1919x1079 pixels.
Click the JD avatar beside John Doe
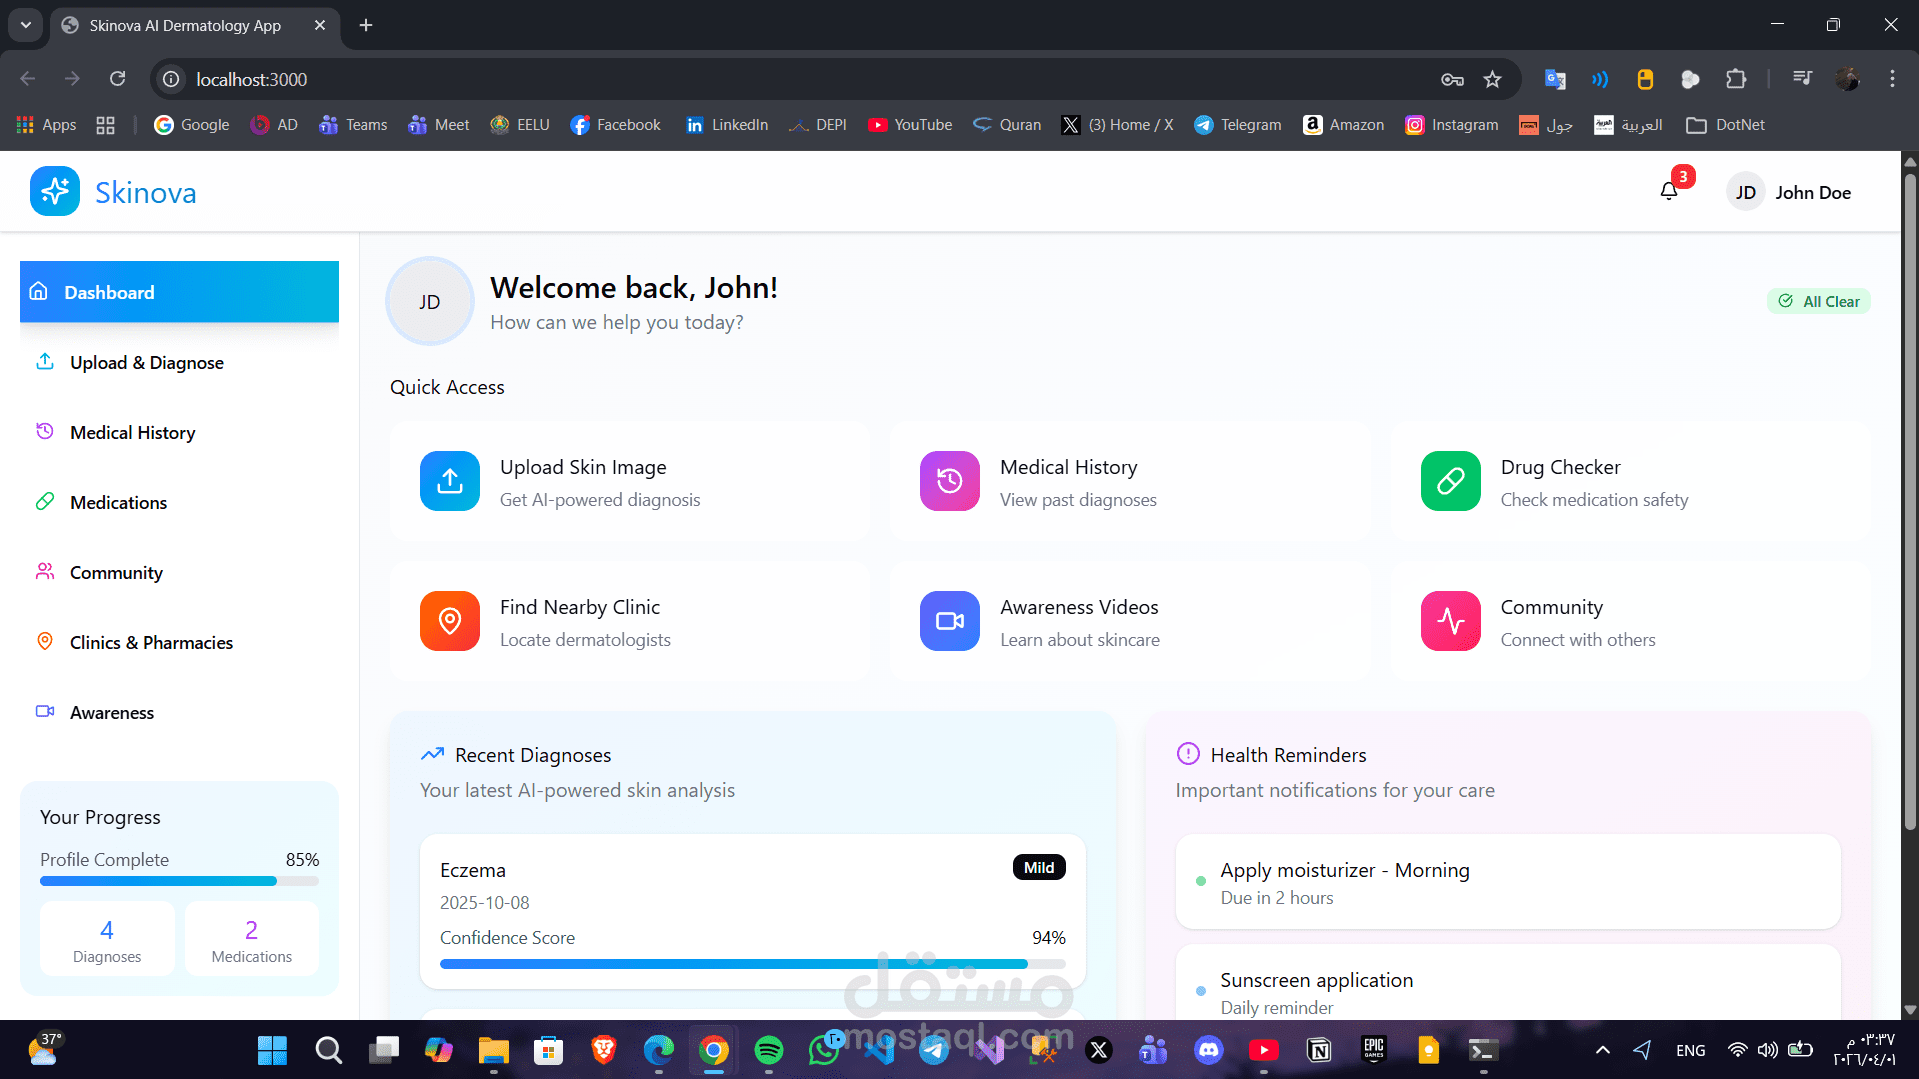(1746, 192)
